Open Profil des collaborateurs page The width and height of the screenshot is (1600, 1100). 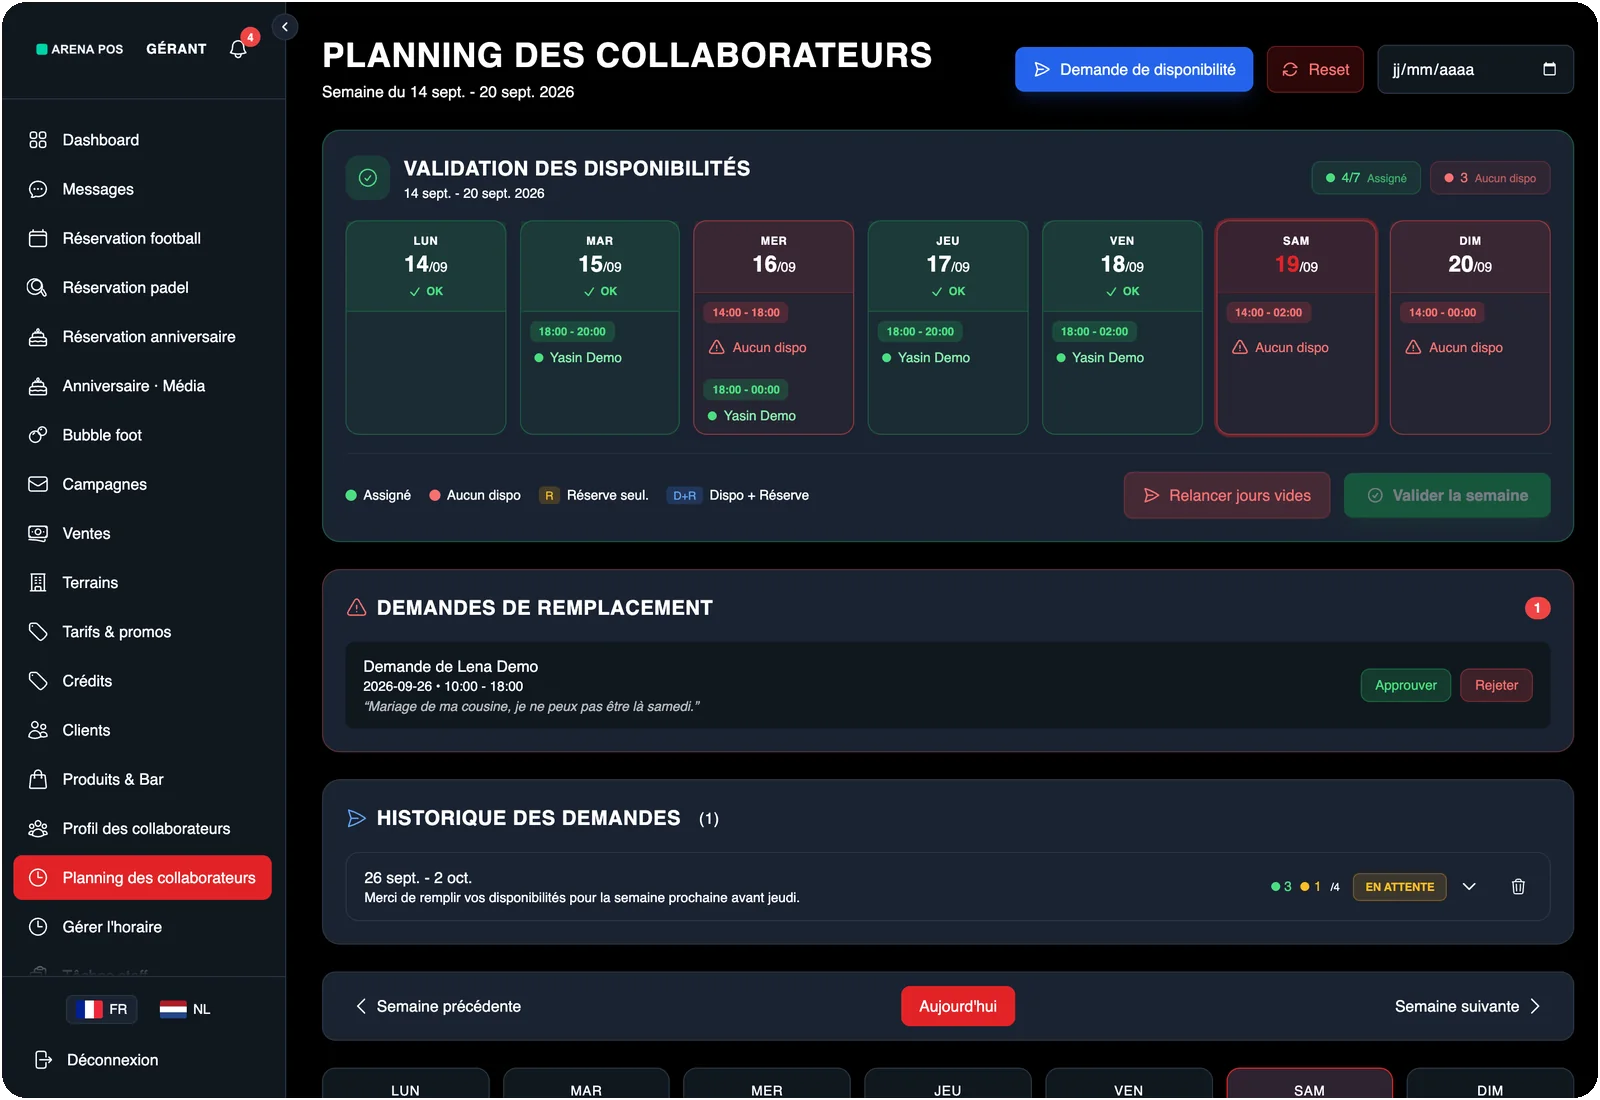pyautogui.click(x=143, y=828)
